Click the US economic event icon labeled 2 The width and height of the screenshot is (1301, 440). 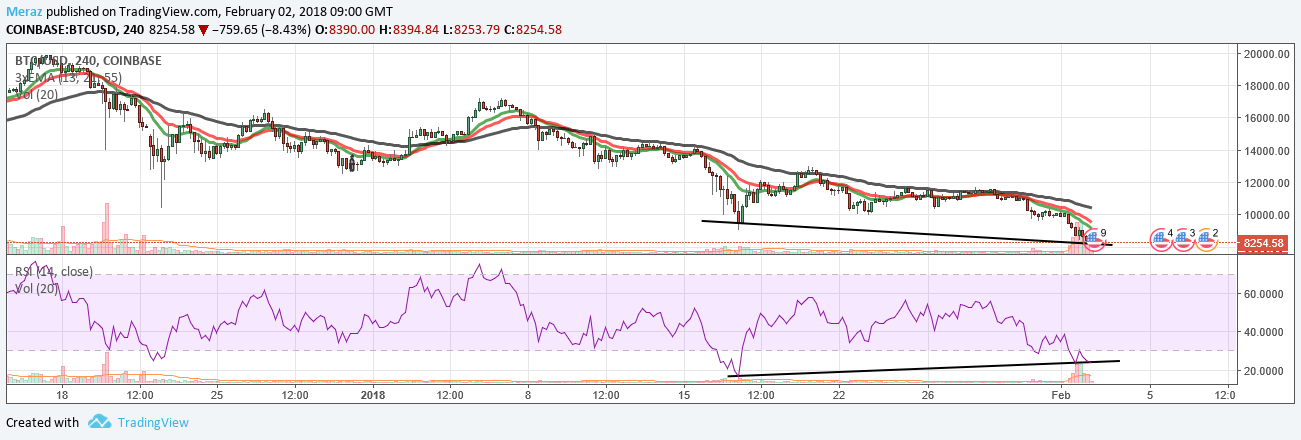click(x=1206, y=238)
